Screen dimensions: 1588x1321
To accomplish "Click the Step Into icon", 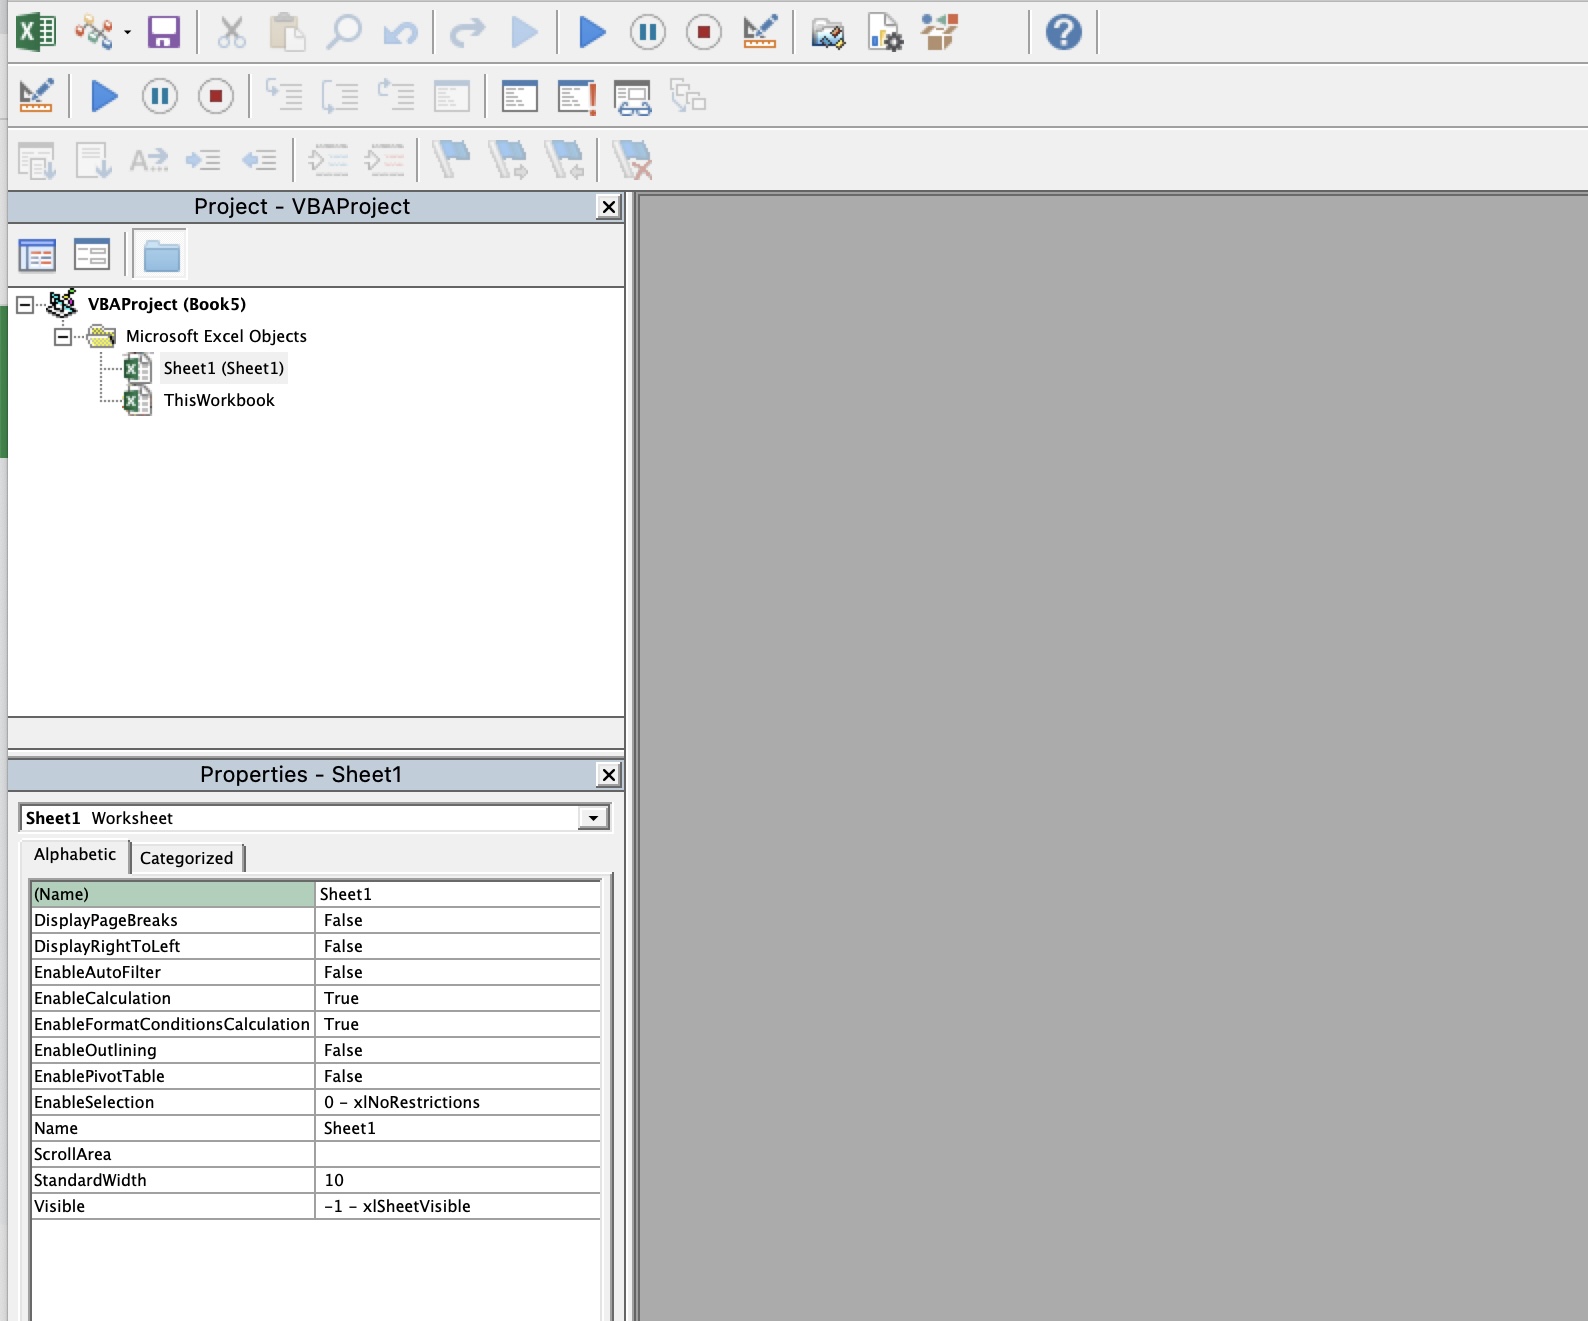I will coord(284,96).
